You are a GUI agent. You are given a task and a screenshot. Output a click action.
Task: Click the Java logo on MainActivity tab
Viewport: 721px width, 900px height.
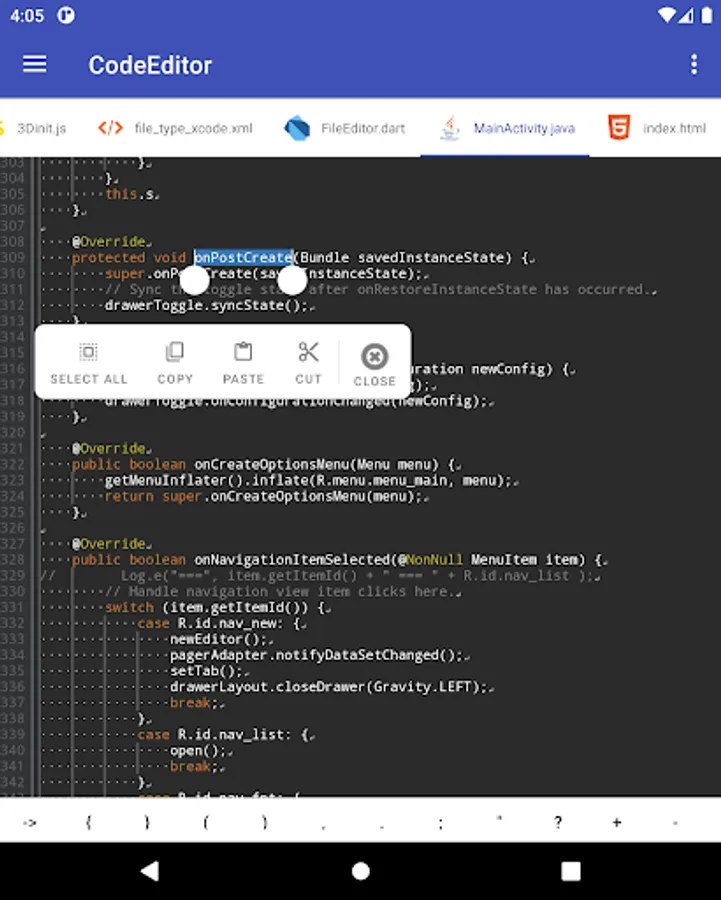(449, 127)
